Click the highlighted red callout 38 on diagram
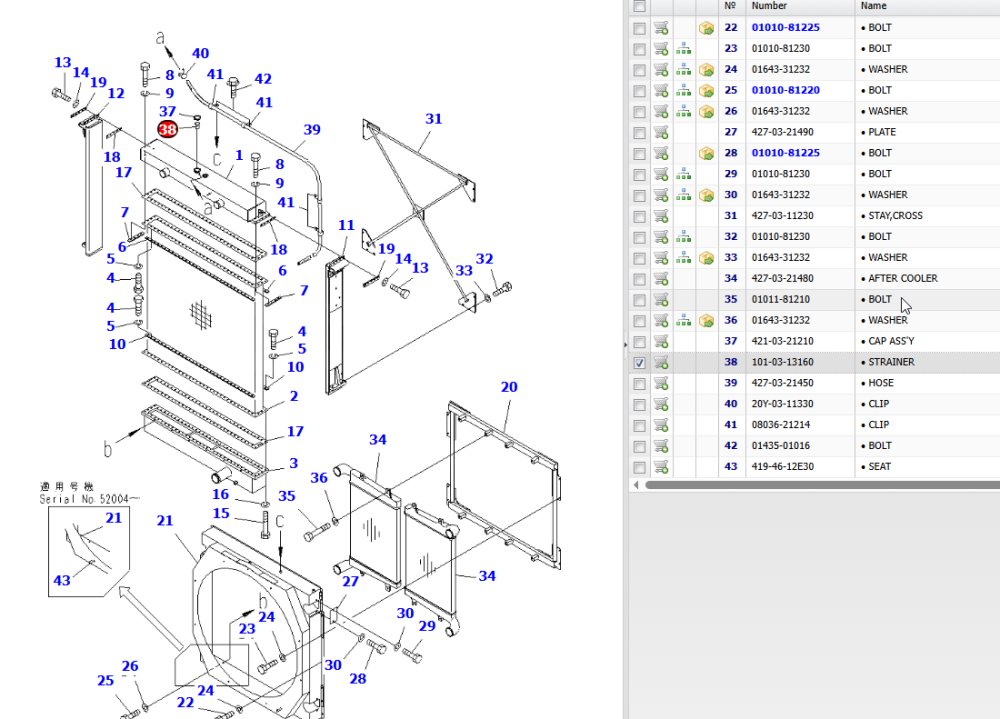This screenshot has width=1000, height=719. (x=167, y=130)
